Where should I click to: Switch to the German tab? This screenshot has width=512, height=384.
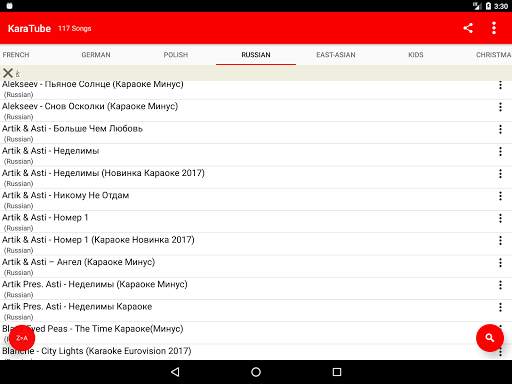click(x=96, y=55)
